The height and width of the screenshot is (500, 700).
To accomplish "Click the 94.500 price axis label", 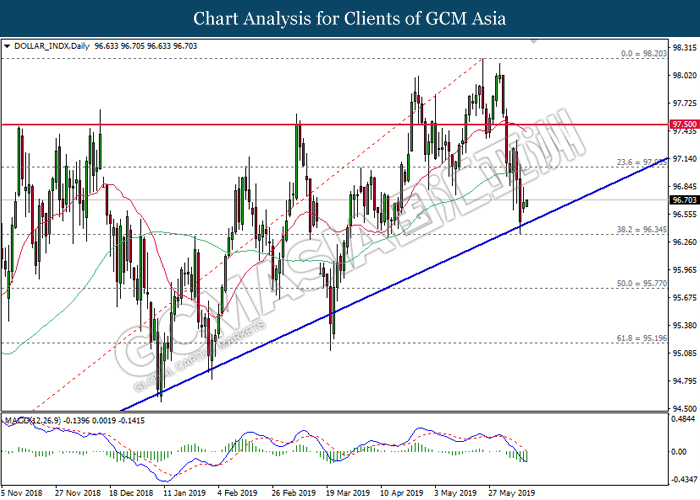I will [683, 408].
